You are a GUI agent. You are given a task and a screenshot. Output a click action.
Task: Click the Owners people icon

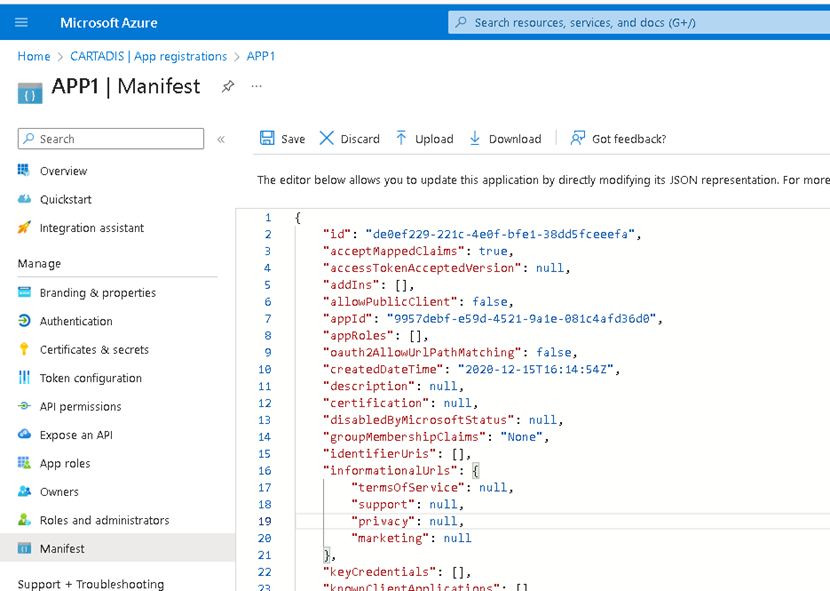[24, 491]
